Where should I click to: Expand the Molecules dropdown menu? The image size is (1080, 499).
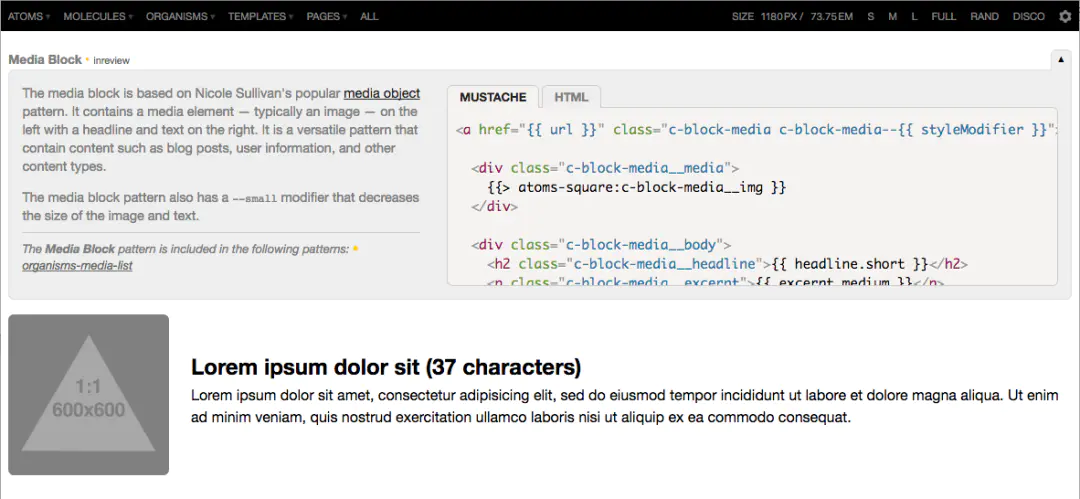click(98, 16)
